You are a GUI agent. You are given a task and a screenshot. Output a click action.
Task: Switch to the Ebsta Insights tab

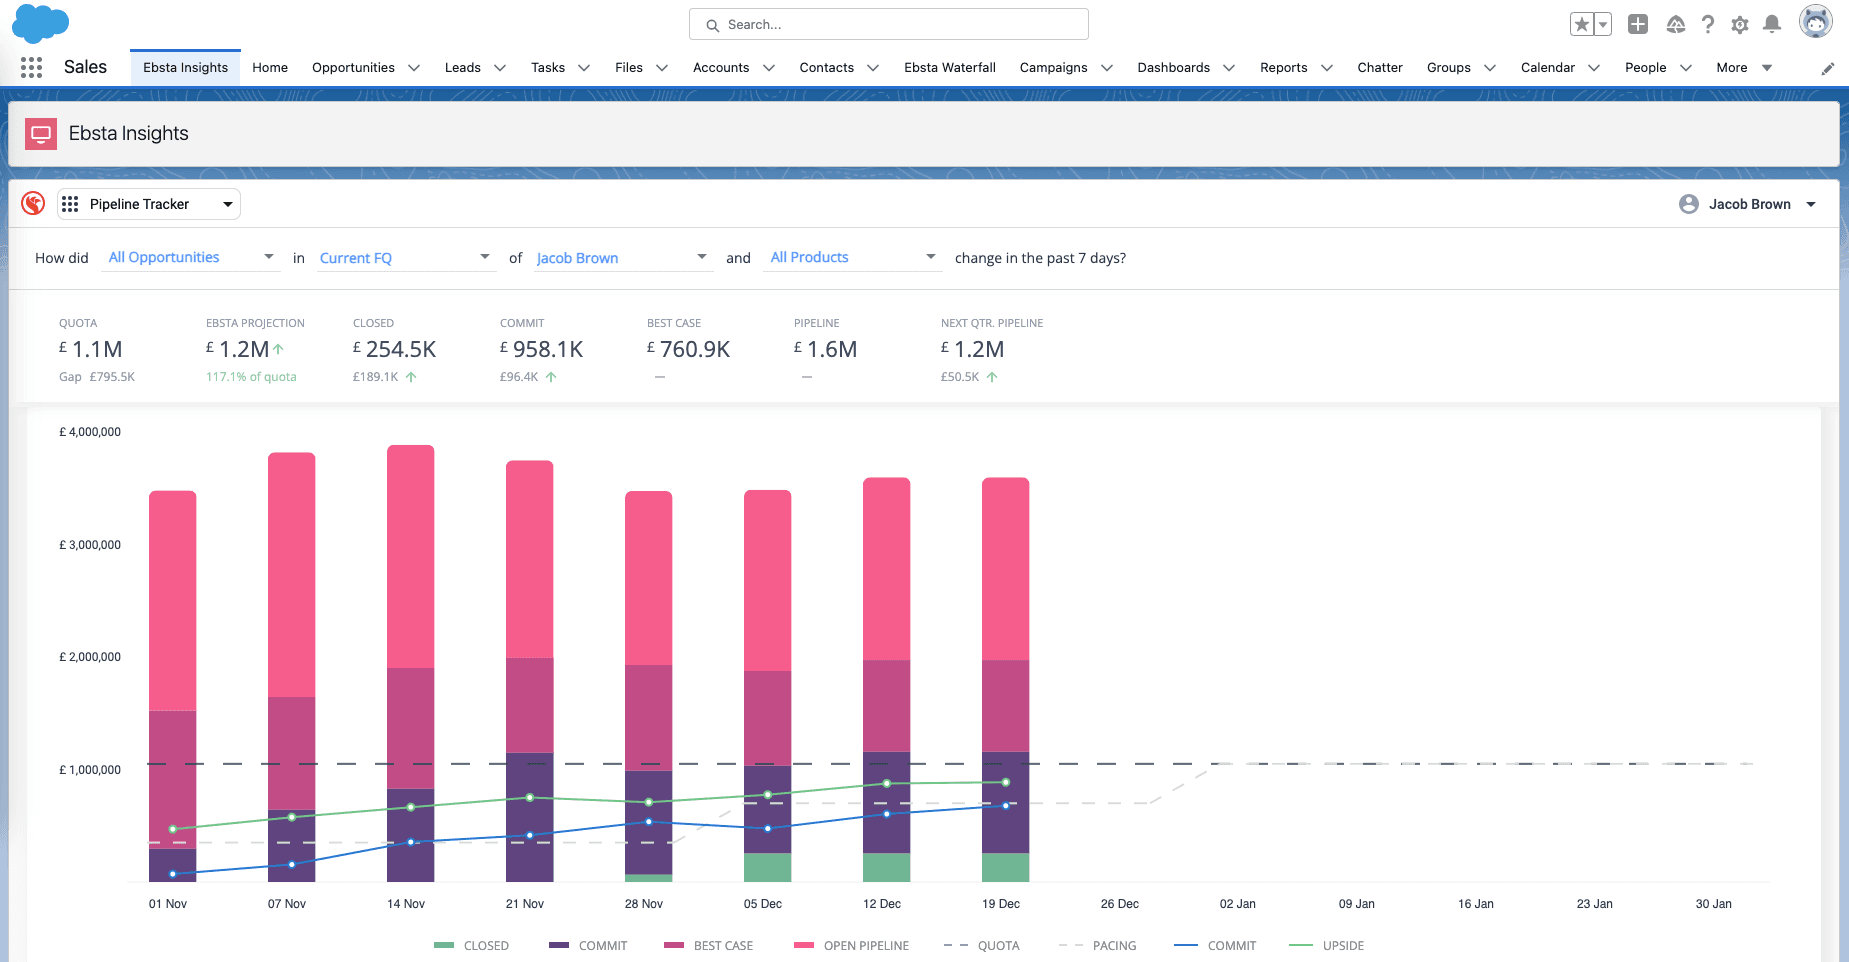coord(185,68)
